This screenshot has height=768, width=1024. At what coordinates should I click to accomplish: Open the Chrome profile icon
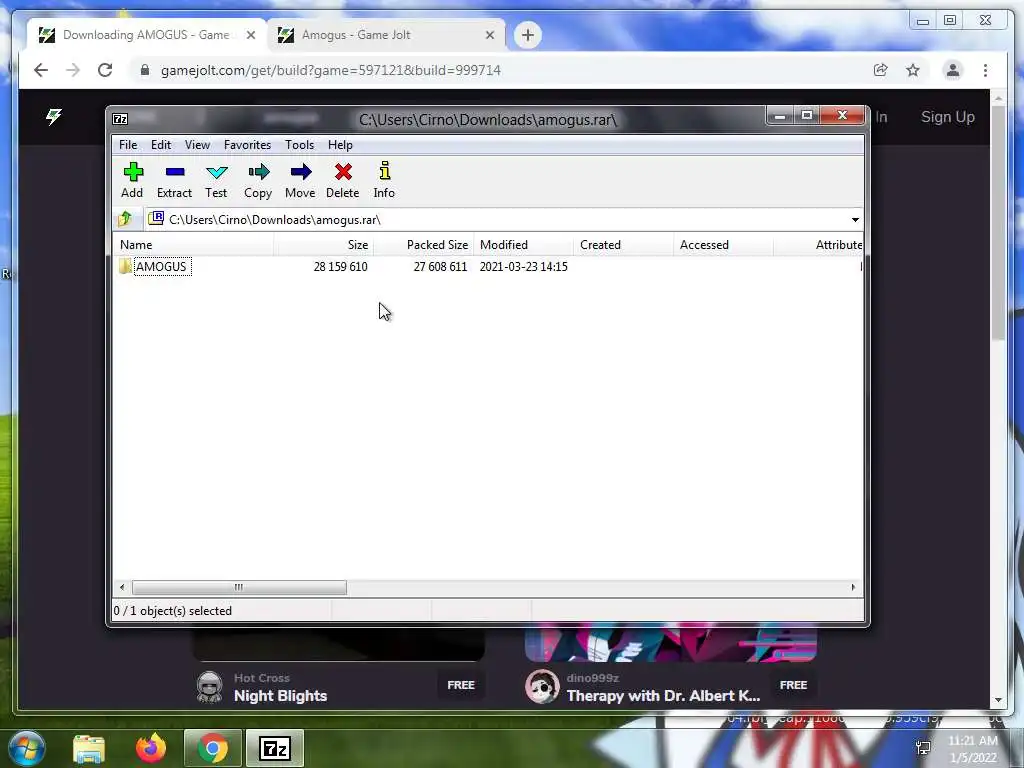(953, 70)
